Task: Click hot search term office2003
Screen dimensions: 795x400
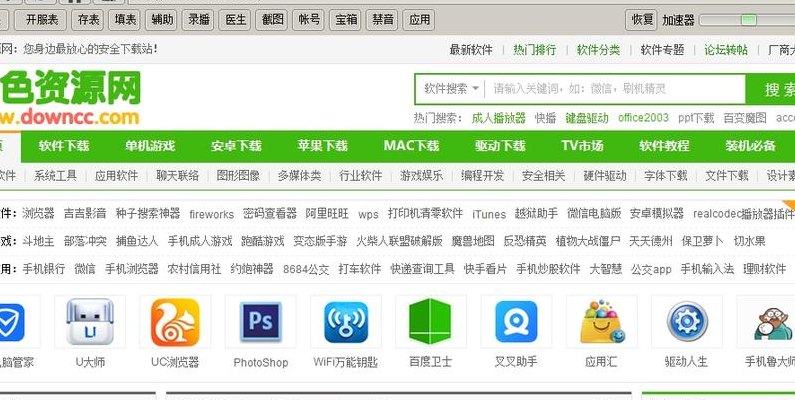Action: click(643, 118)
